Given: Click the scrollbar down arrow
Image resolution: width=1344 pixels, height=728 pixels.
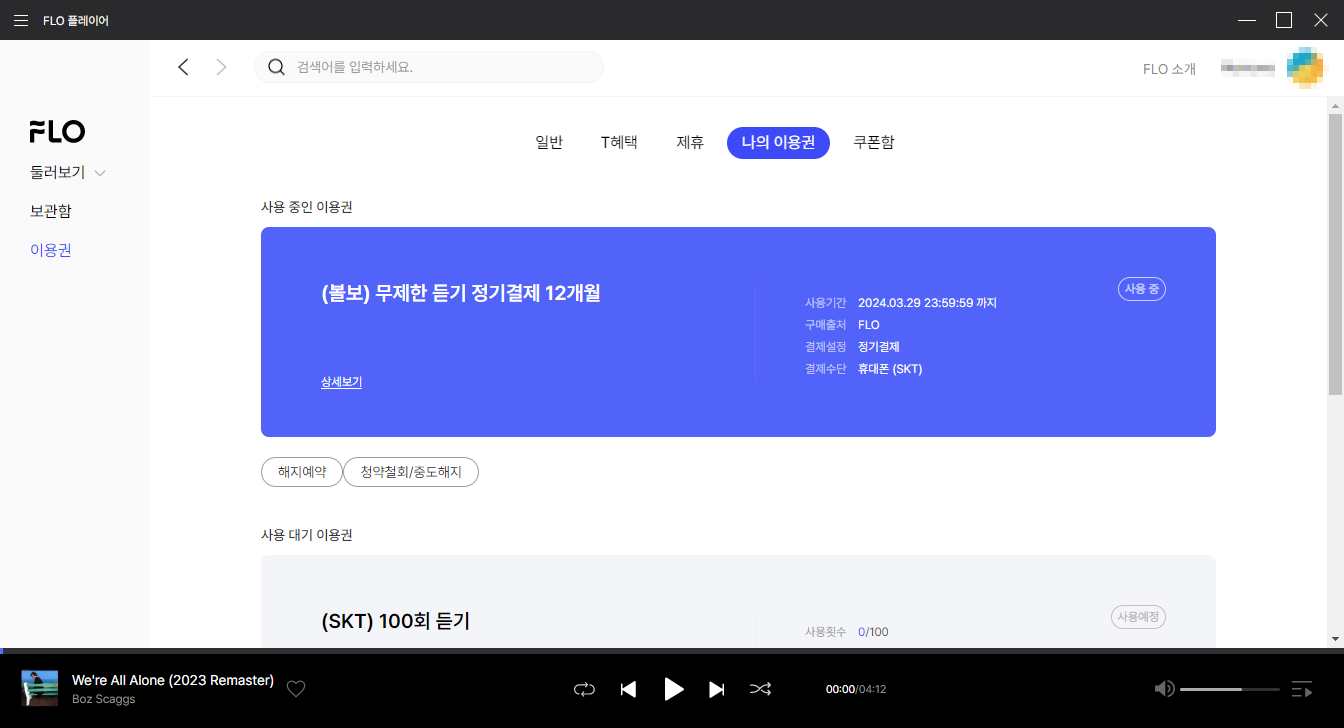Looking at the screenshot, I should (1335, 638).
